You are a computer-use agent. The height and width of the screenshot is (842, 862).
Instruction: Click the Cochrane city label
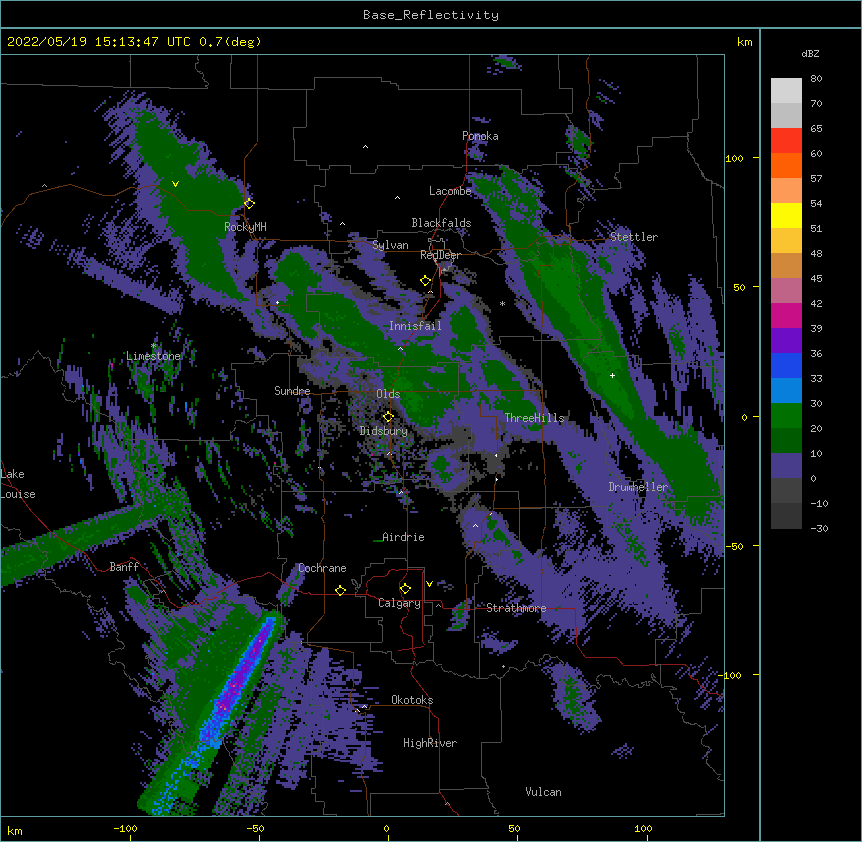click(322, 568)
